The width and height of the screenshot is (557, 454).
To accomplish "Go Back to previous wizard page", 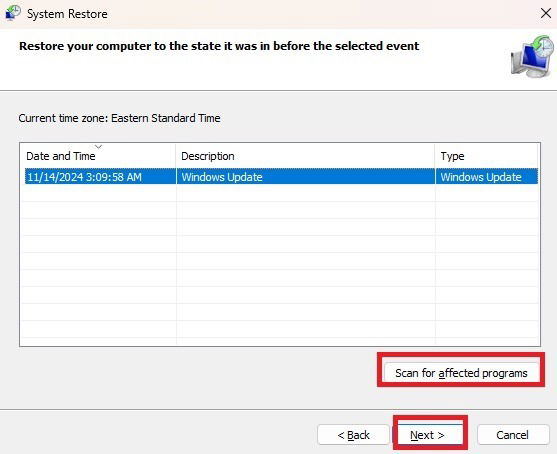I will click(353, 434).
